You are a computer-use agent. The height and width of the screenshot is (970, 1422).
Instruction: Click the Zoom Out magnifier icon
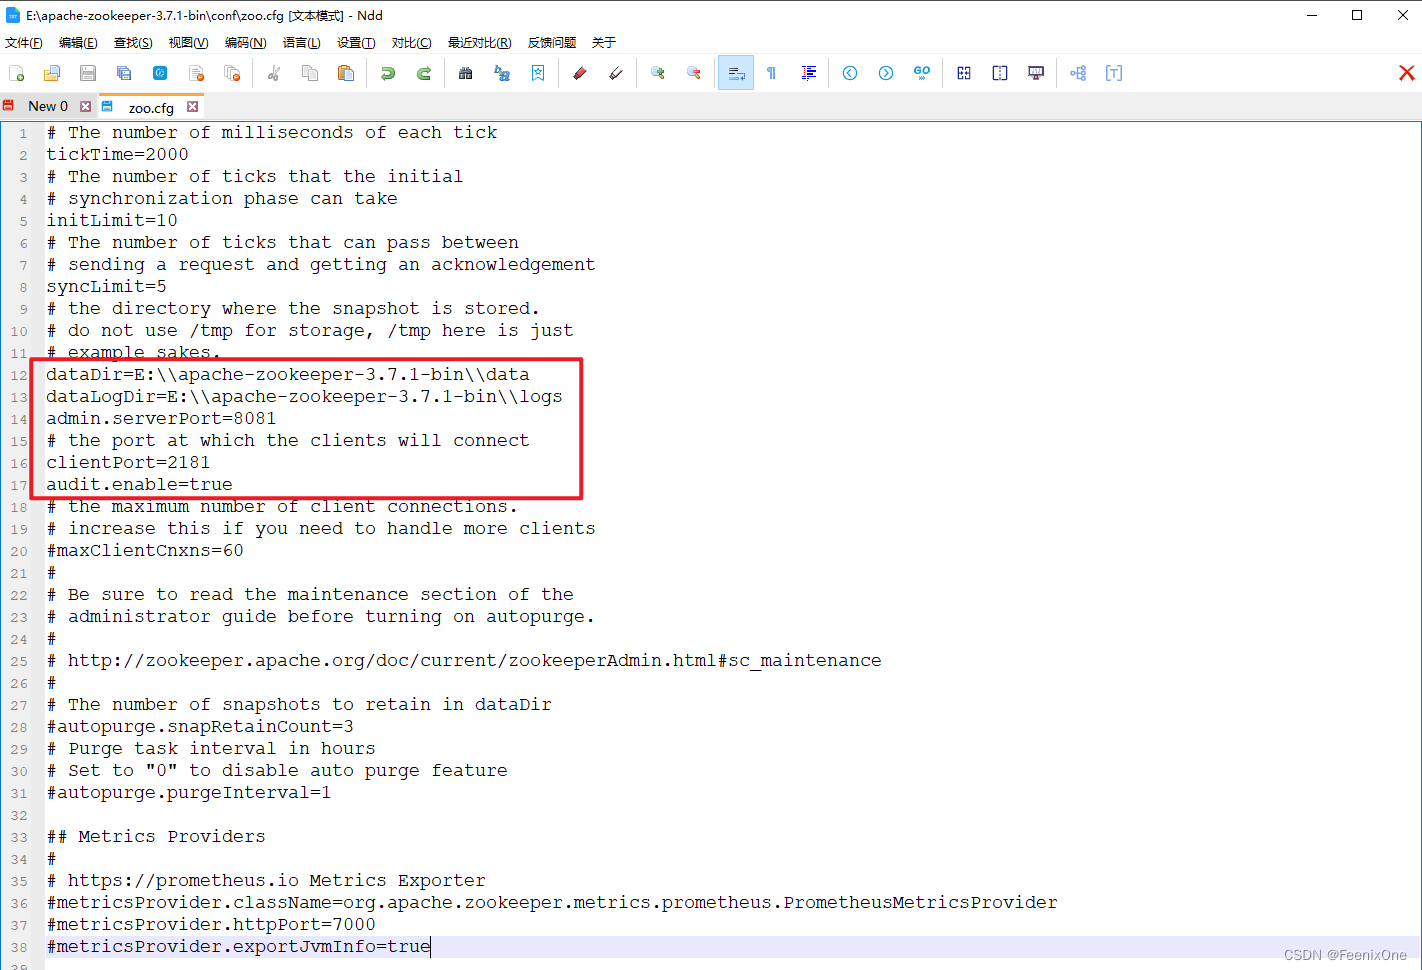694,73
